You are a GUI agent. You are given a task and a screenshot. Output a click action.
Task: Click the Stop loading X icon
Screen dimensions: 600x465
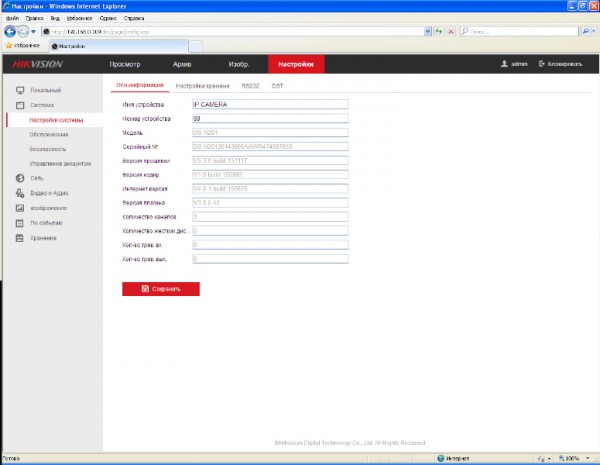[x=451, y=31]
